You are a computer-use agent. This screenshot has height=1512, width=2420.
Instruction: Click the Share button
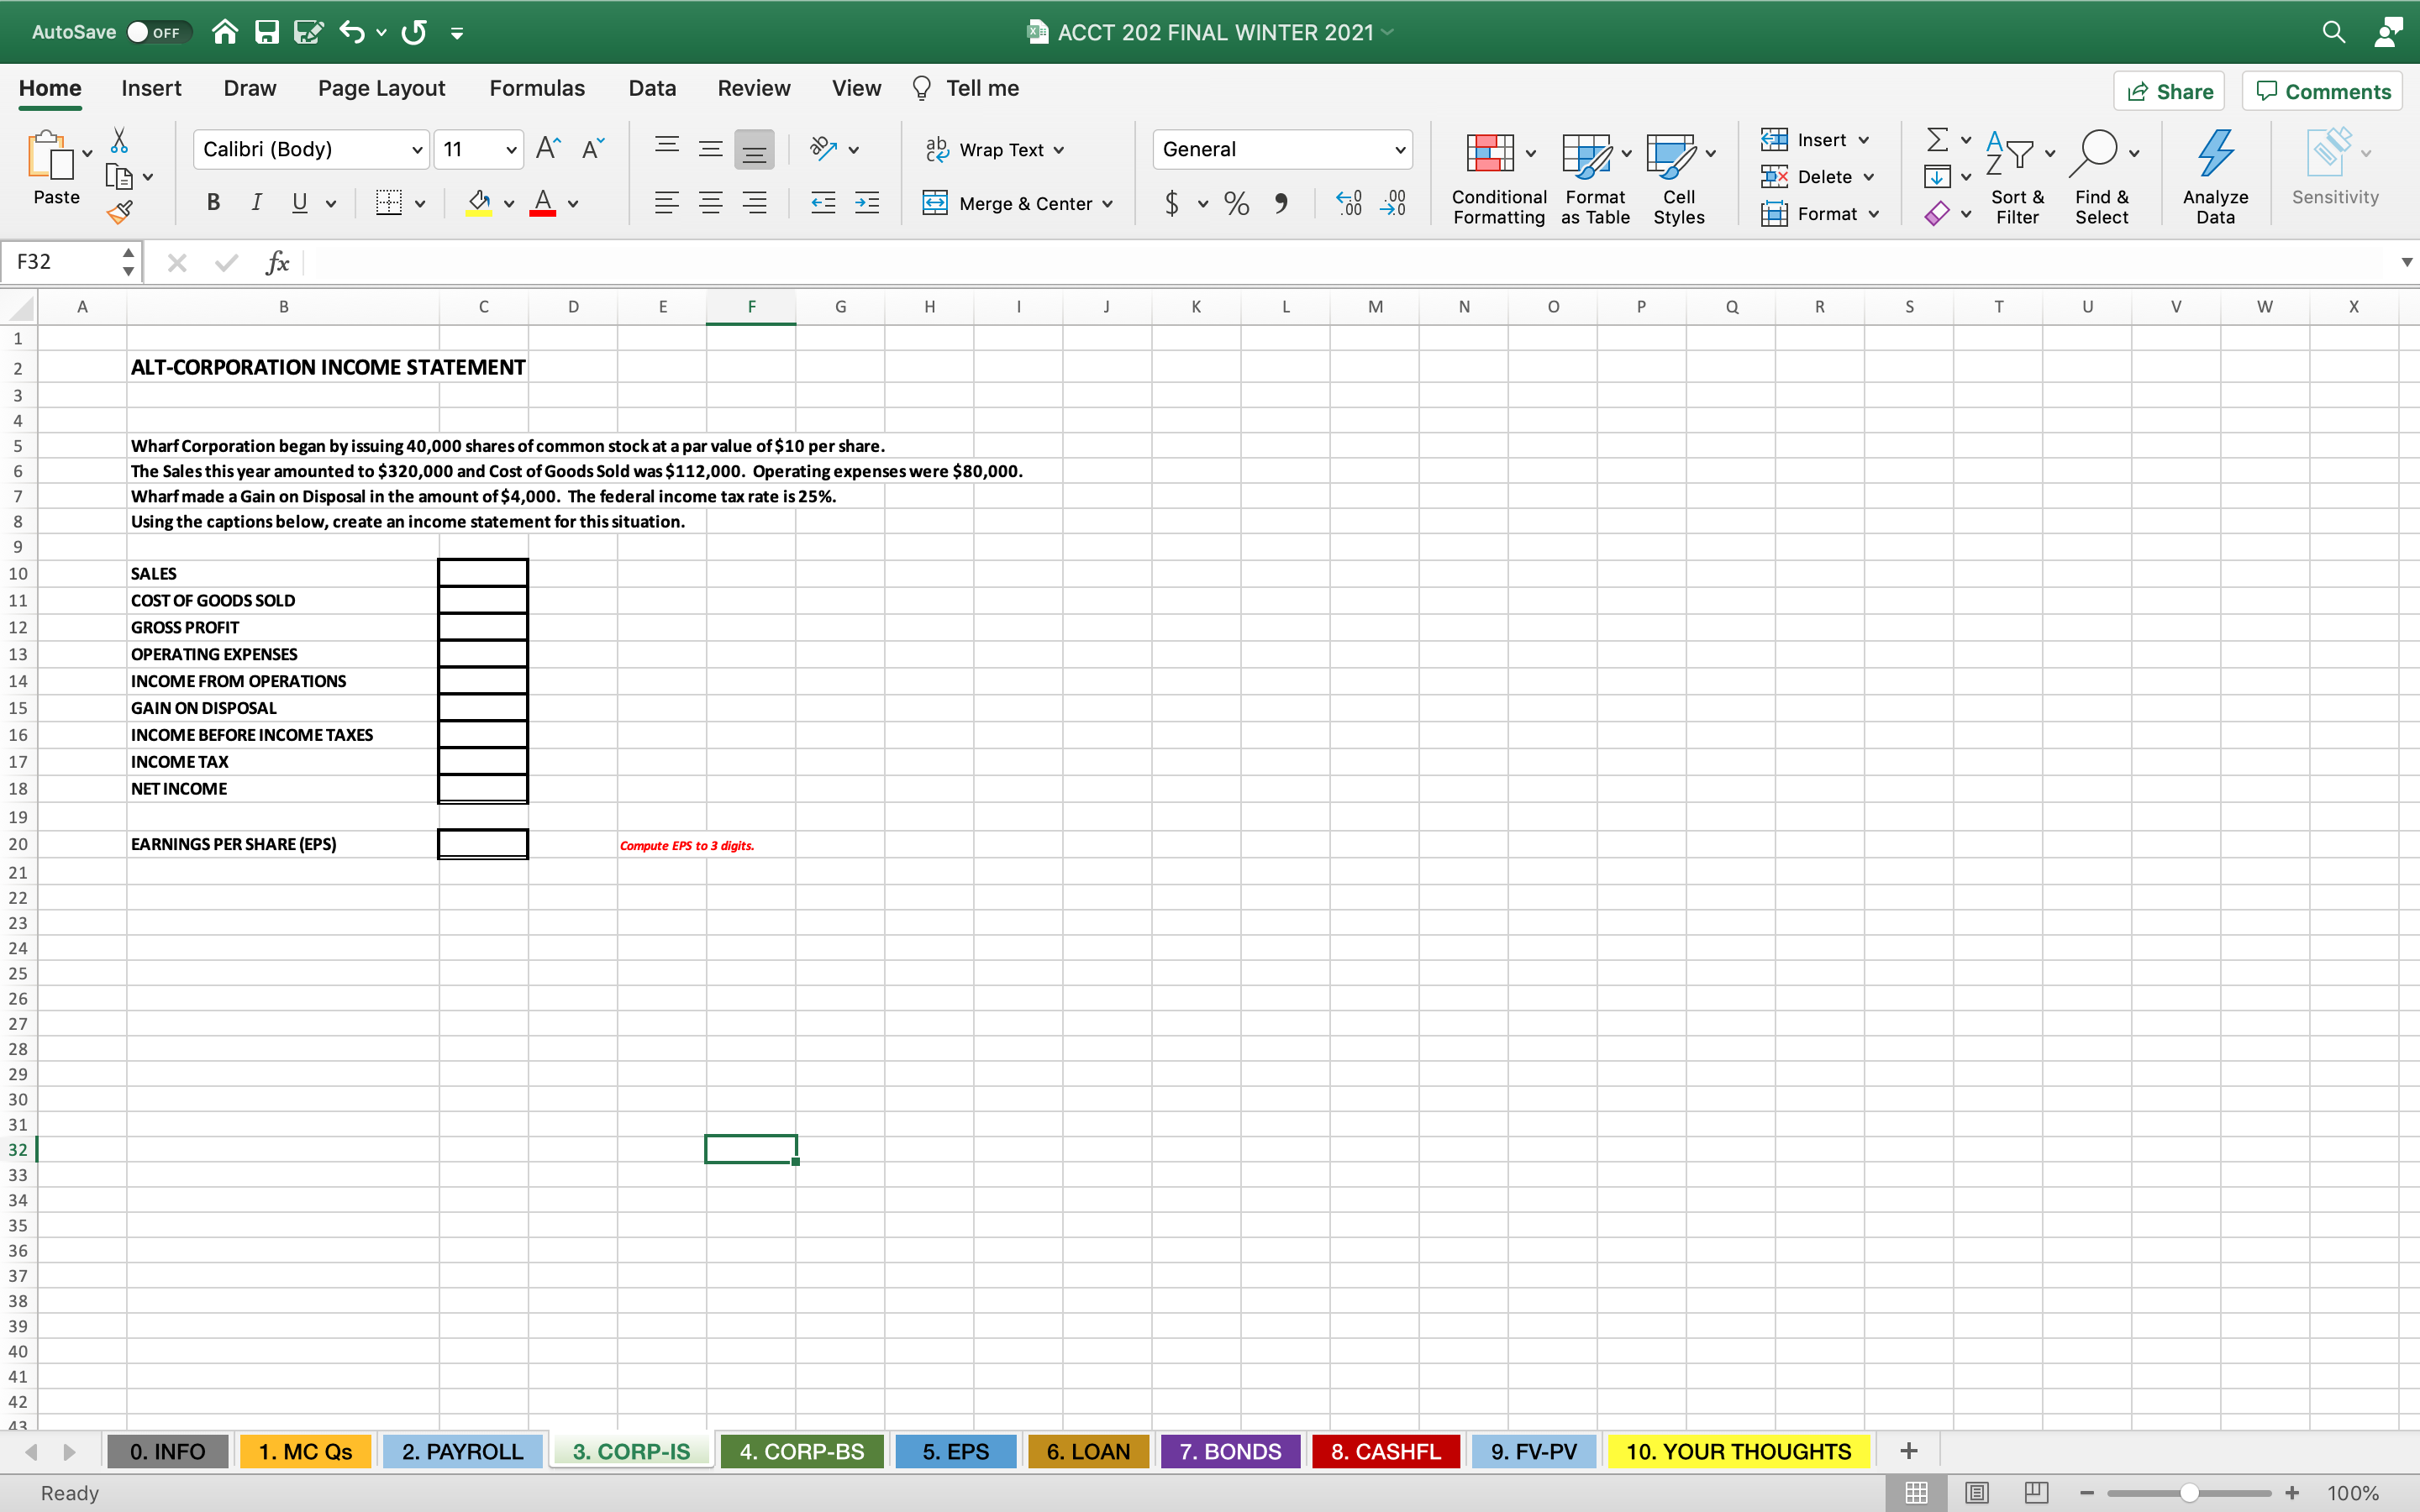tap(2170, 90)
